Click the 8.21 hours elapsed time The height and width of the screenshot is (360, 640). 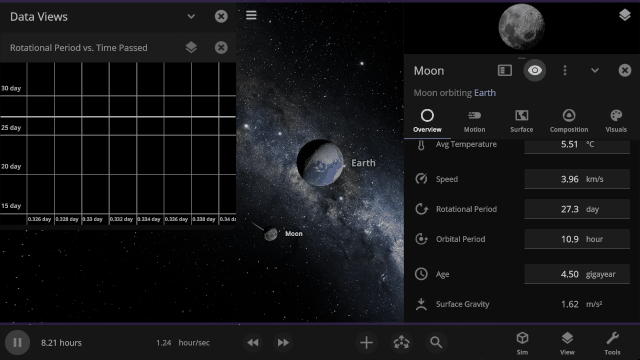click(x=61, y=343)
